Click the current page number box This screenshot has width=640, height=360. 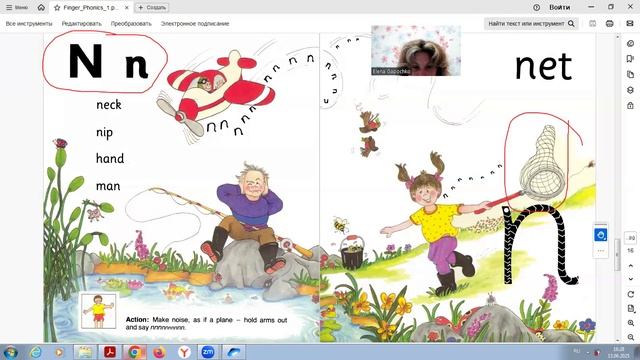[631, 238]
